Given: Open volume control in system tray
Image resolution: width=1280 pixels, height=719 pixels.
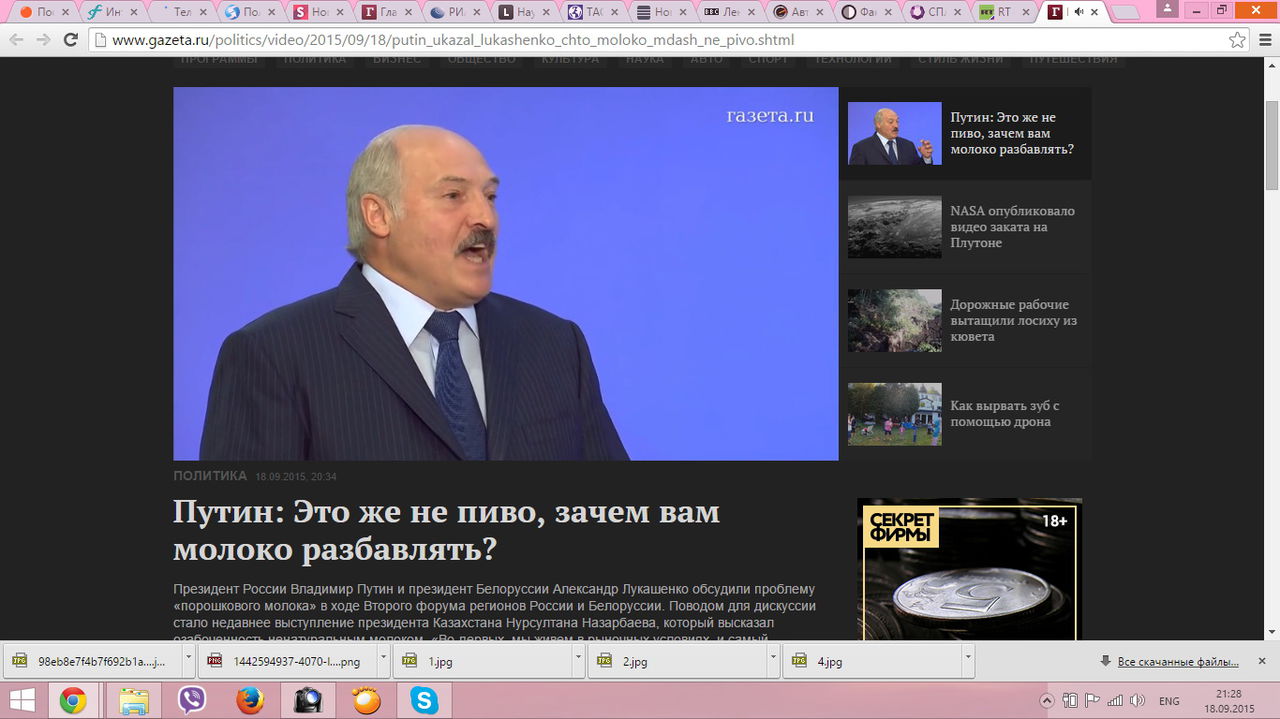Looking at the screenshot, I should 1137,701.
